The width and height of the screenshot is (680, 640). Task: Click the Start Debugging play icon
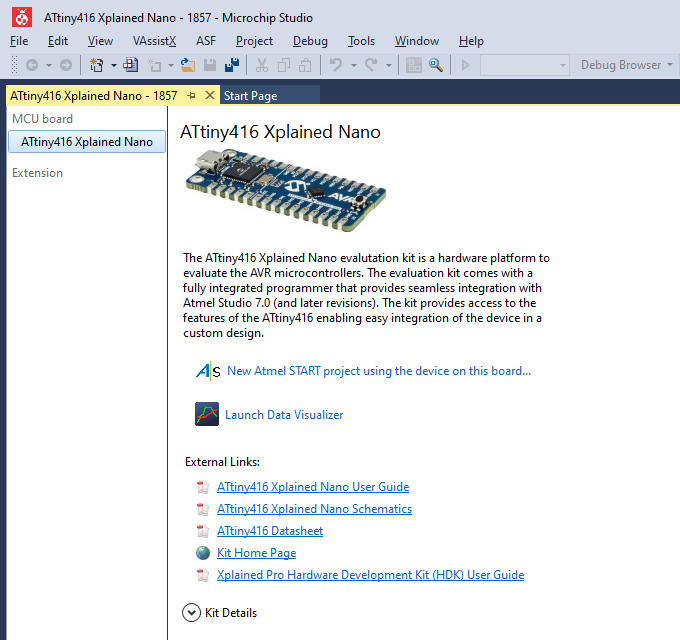coord(466,65)
